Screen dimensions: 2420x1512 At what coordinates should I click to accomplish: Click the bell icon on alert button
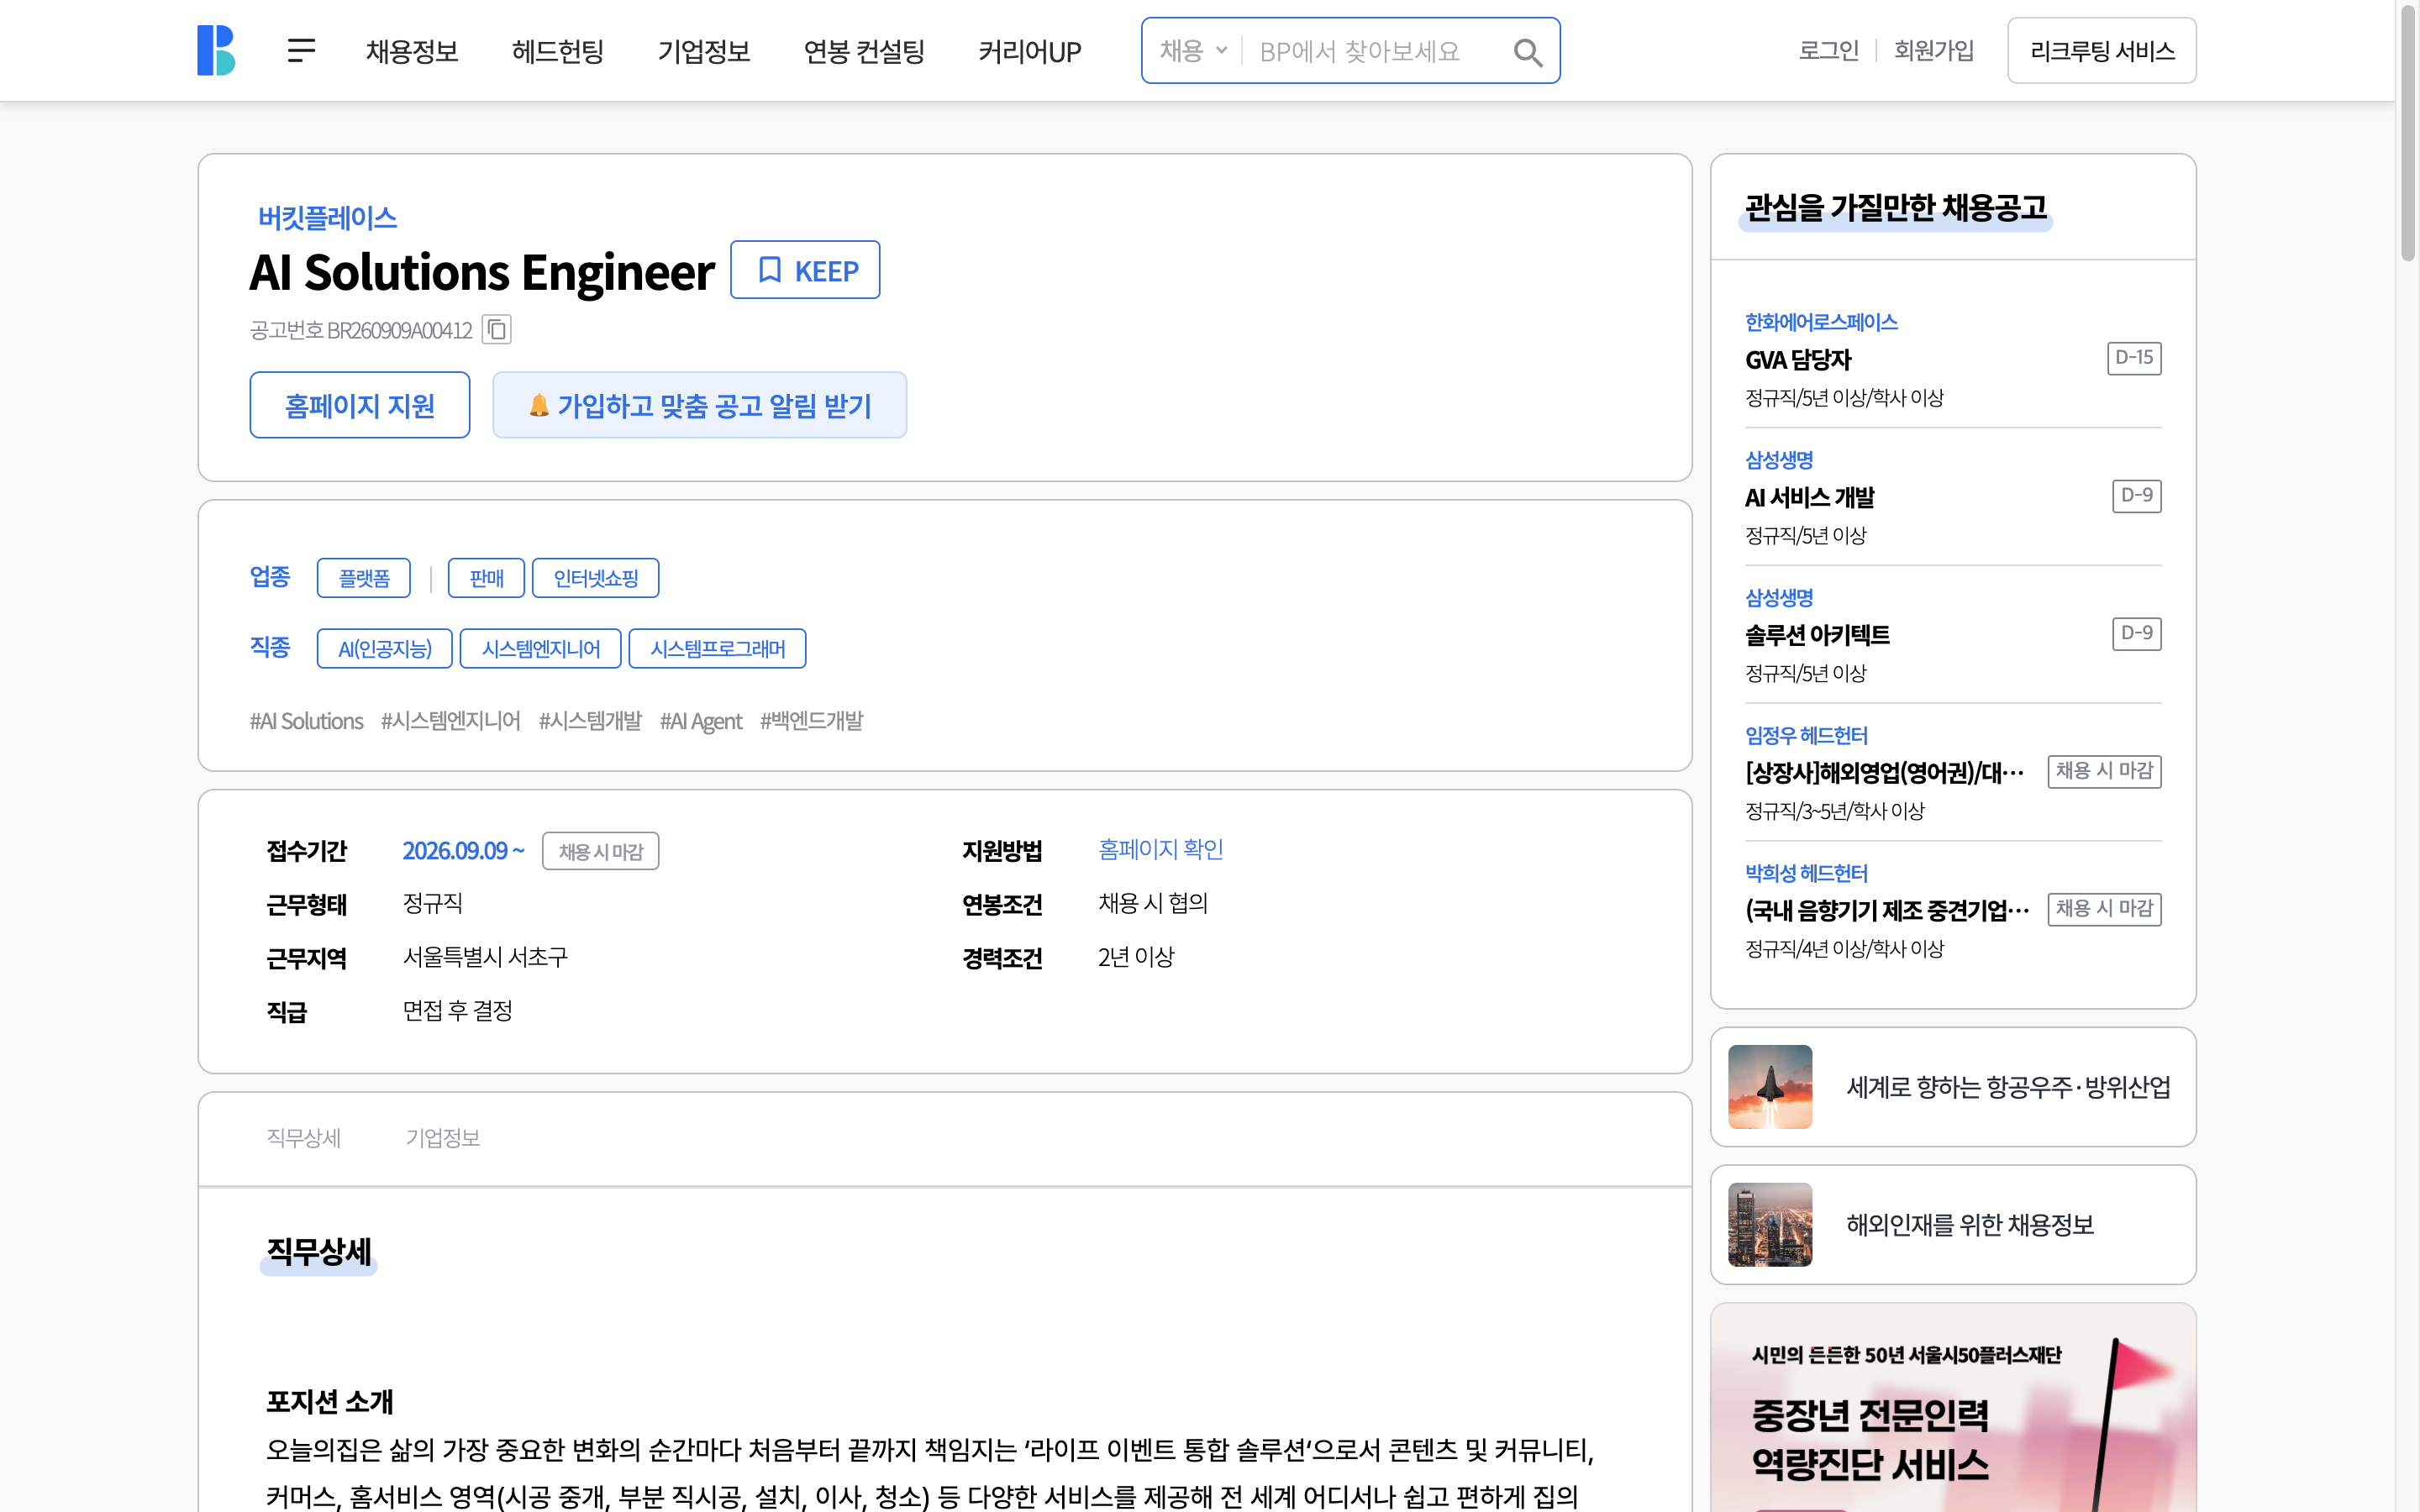[x=539, y=405]
